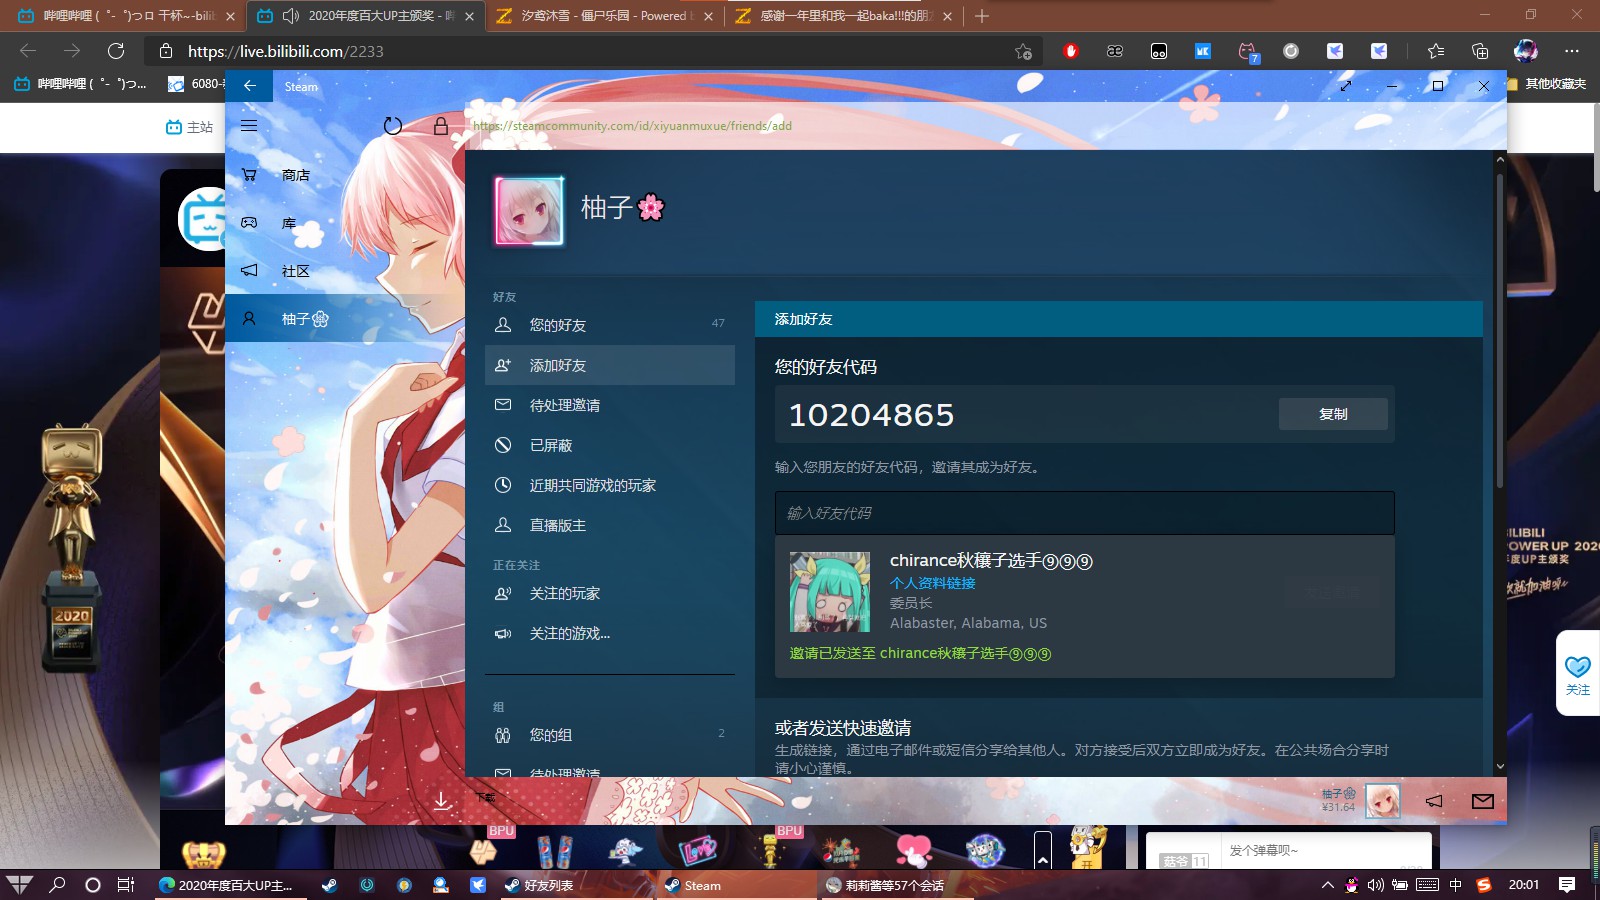Open 近期共同游戏的玩家 list
Viewport: 1600px width, 900px height.
[x=593, y=485]
